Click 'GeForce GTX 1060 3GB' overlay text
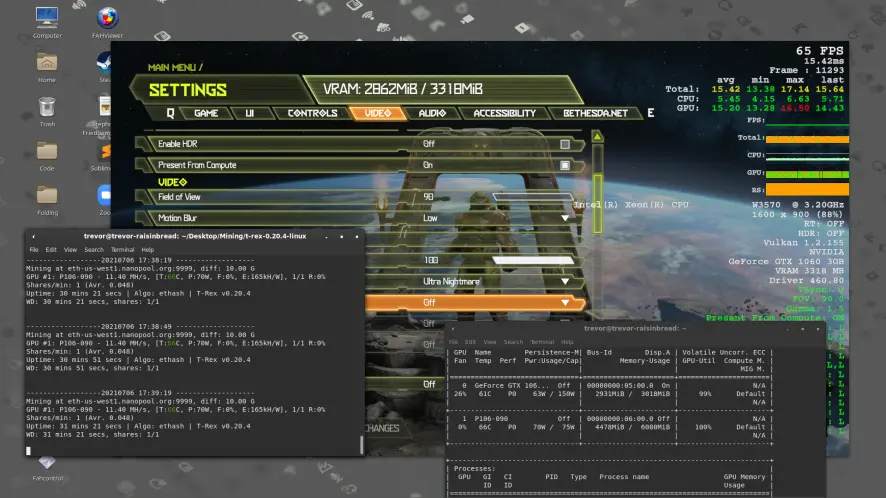The image size is (886, 498). click(786, 261)
